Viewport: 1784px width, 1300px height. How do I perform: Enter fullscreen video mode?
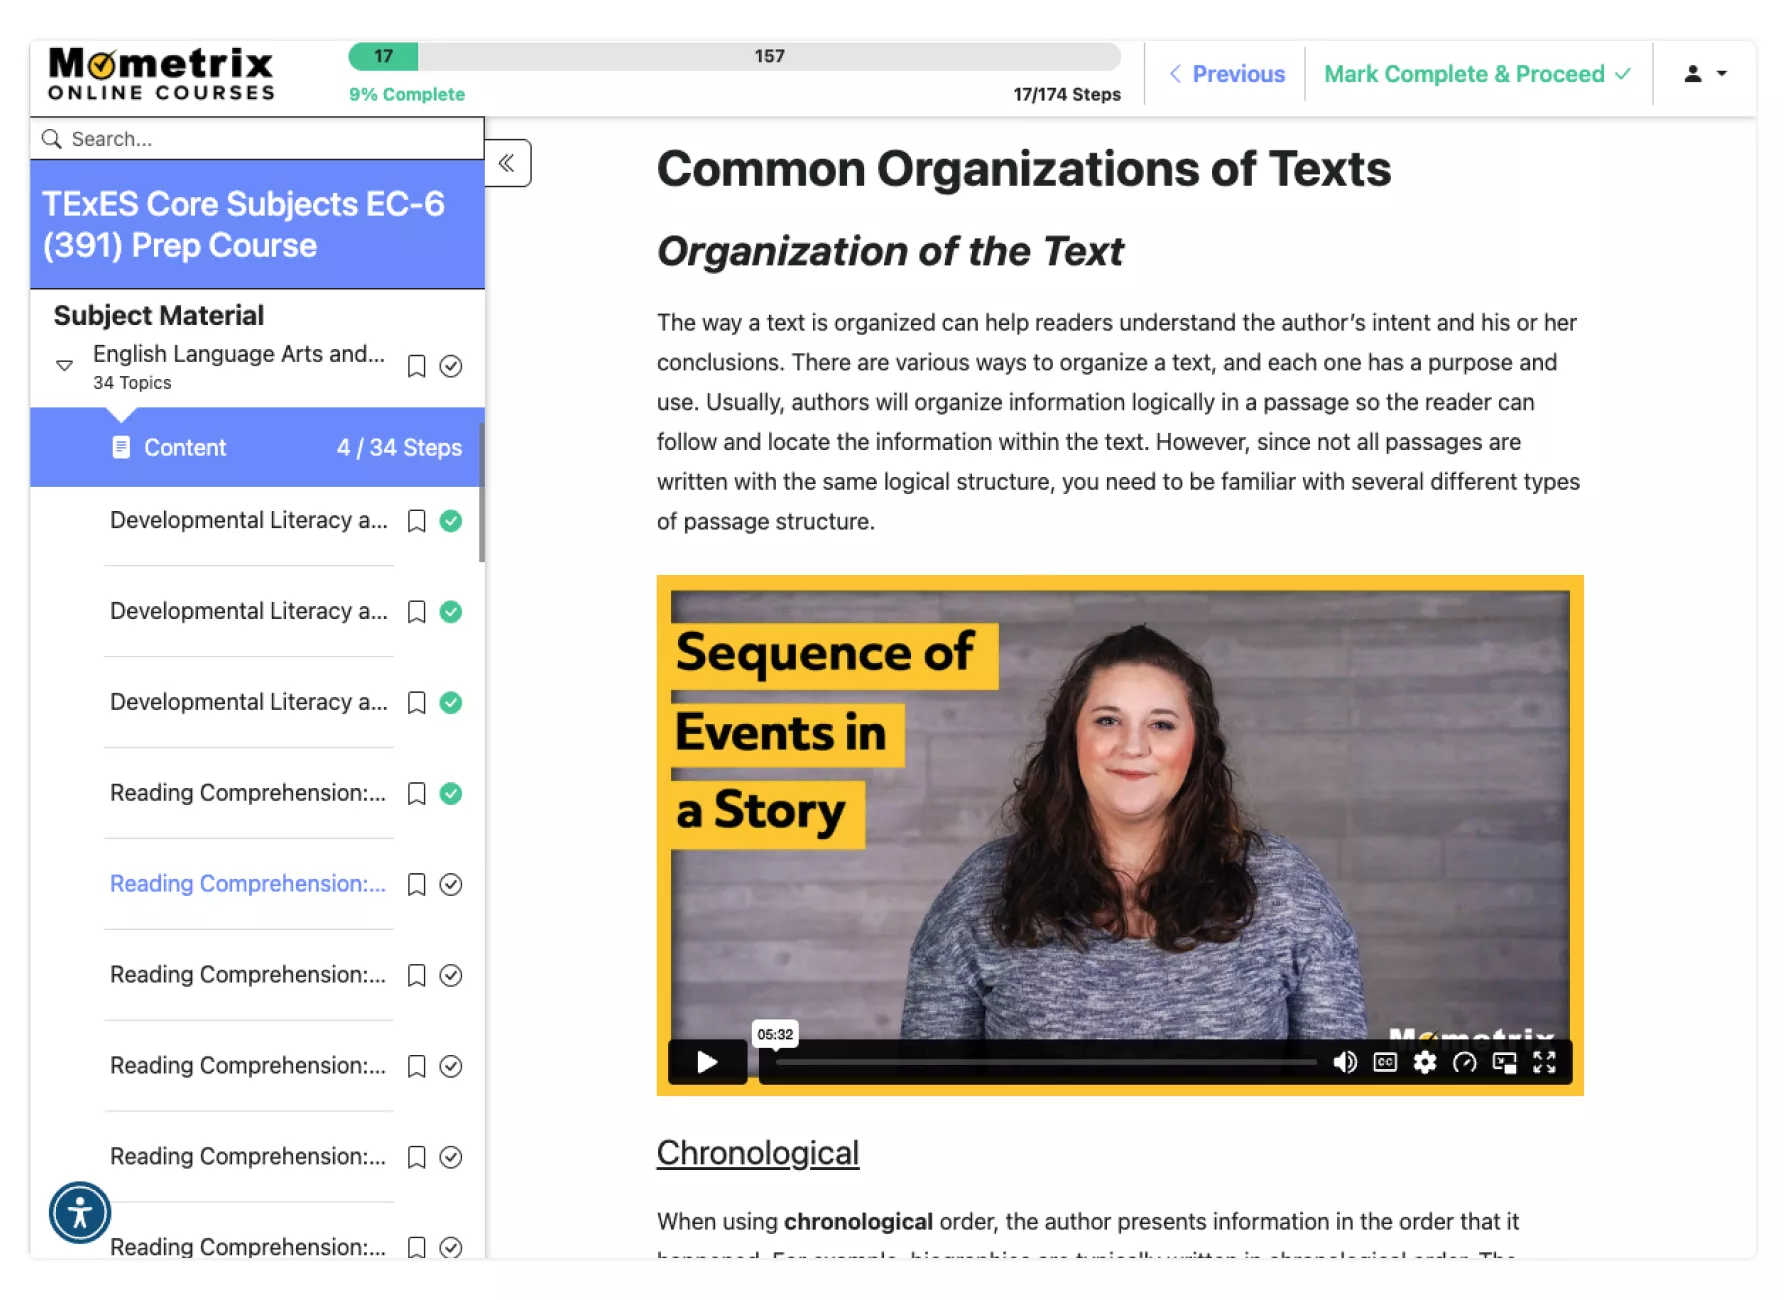pos(1545,1062)
